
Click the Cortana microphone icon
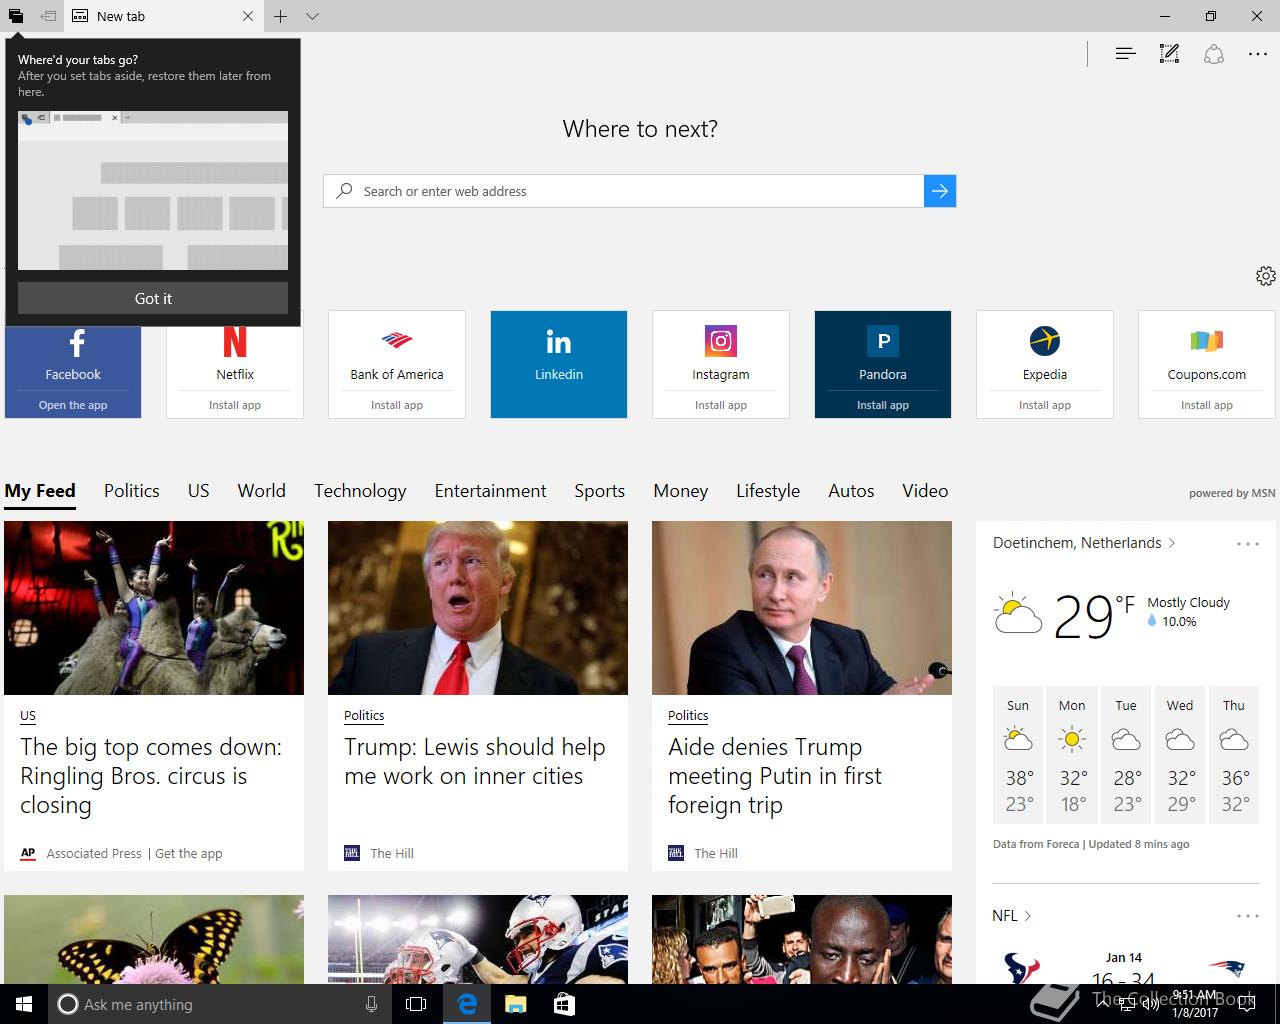(371, 1004)
